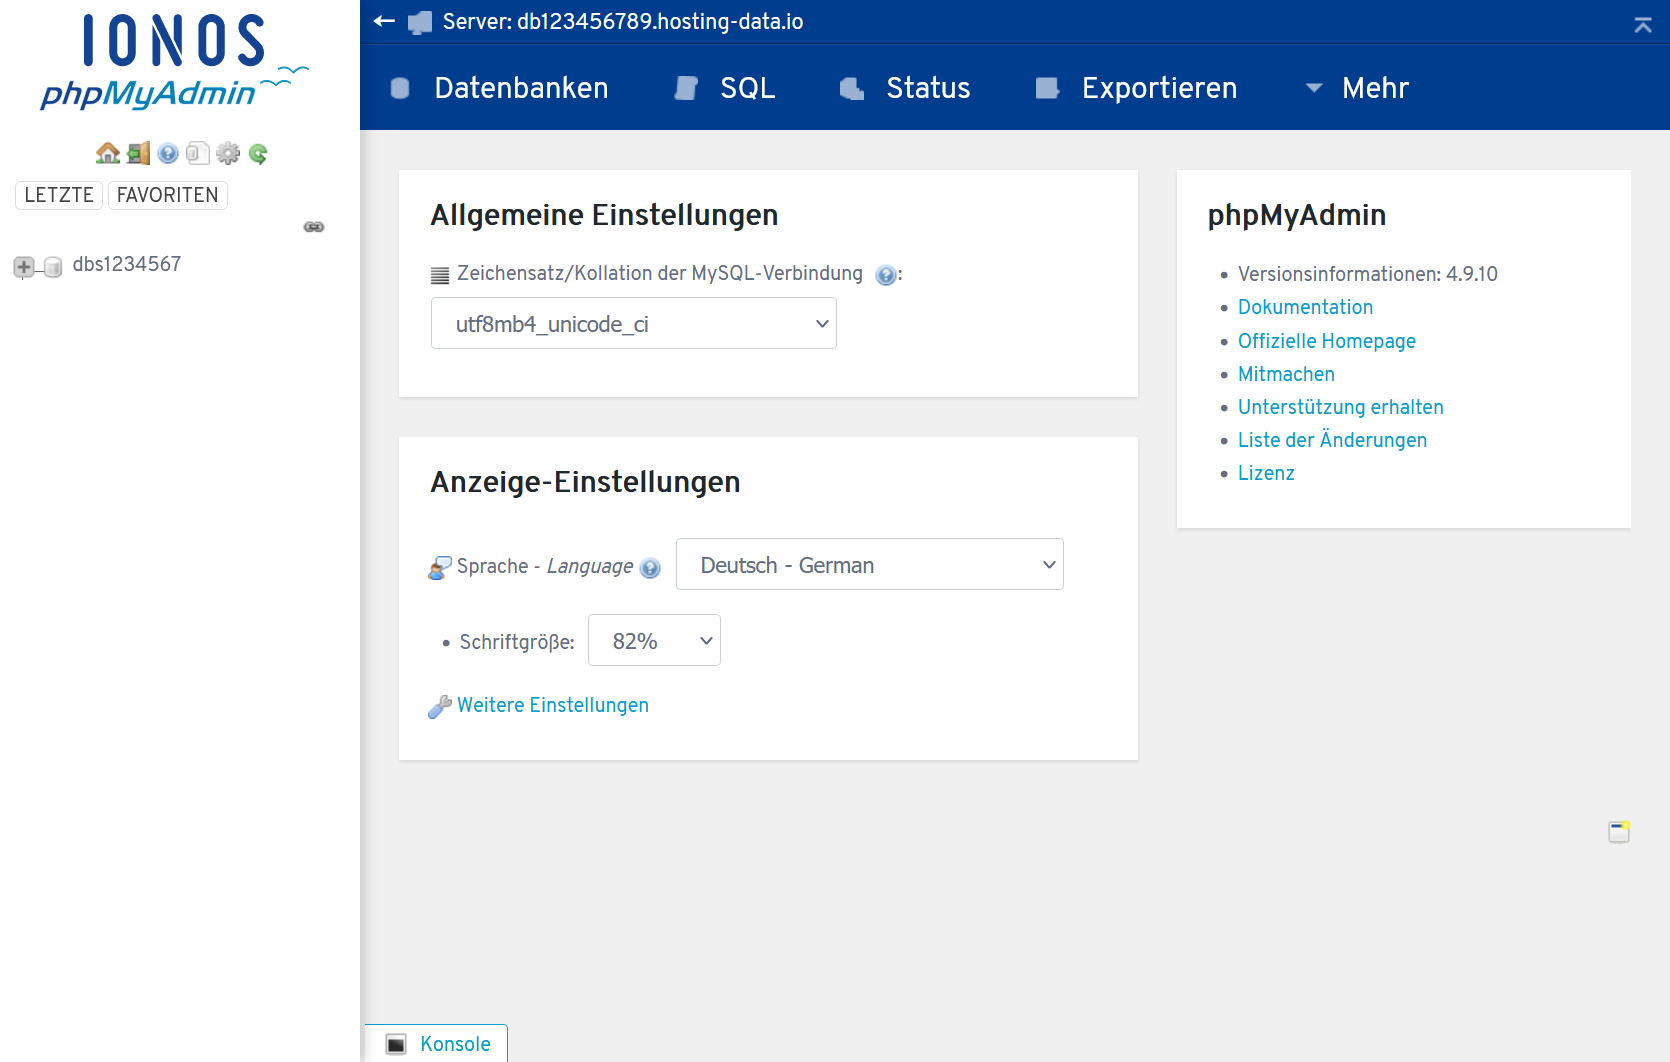Click the chain link icon in the sidebar
Viewport: 1670px width, 1062px height.
314,227
